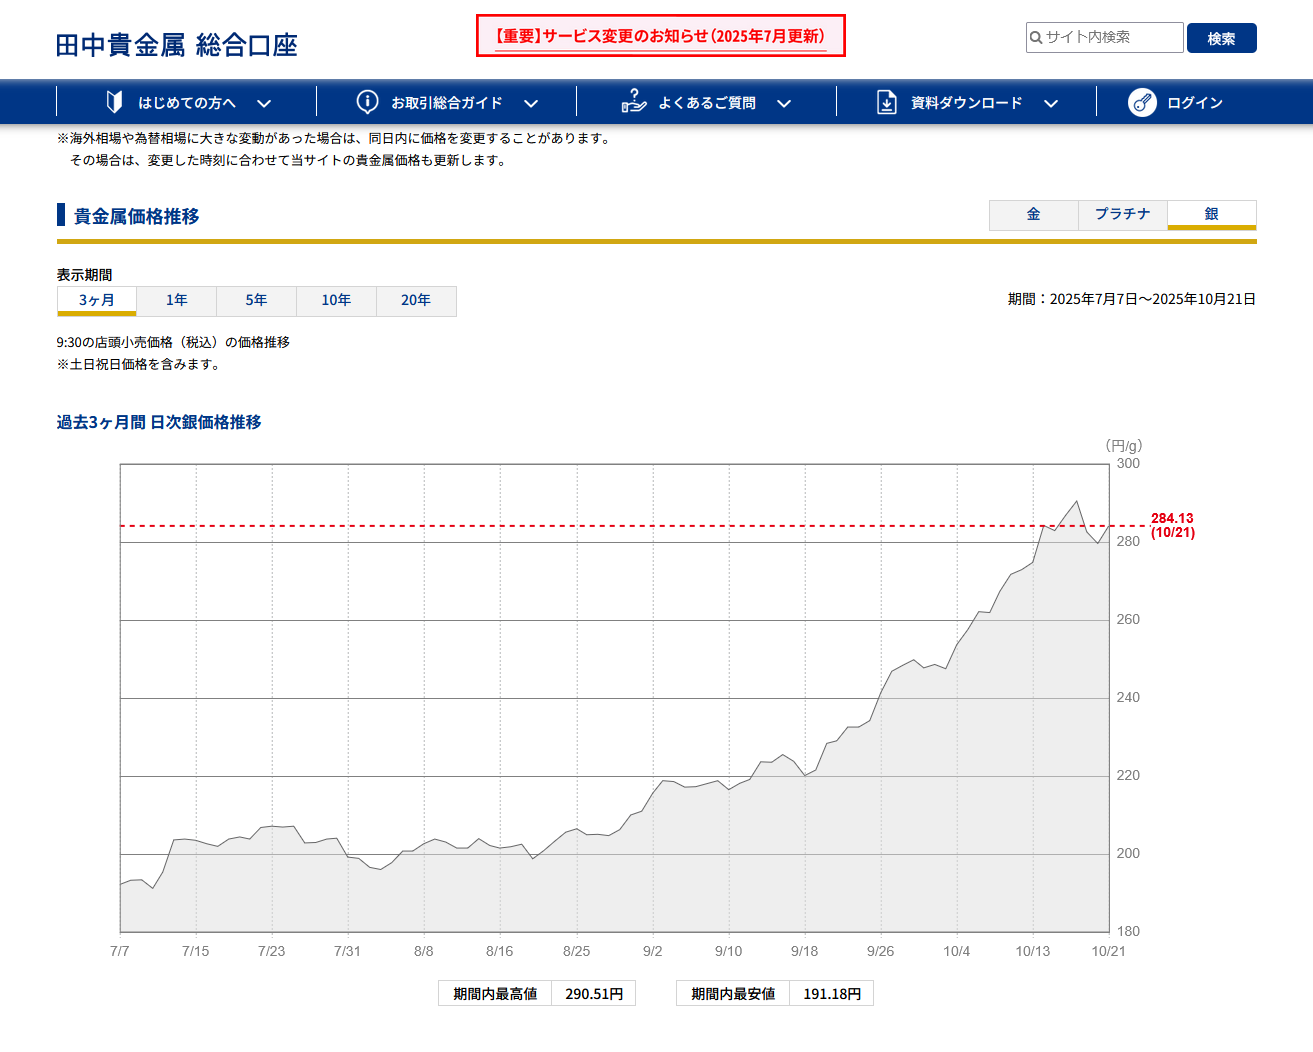The height and width of the screenshot is (1052, 1313).
Task: Switch to the 金 price tab
Action: tap(1034, 215)
